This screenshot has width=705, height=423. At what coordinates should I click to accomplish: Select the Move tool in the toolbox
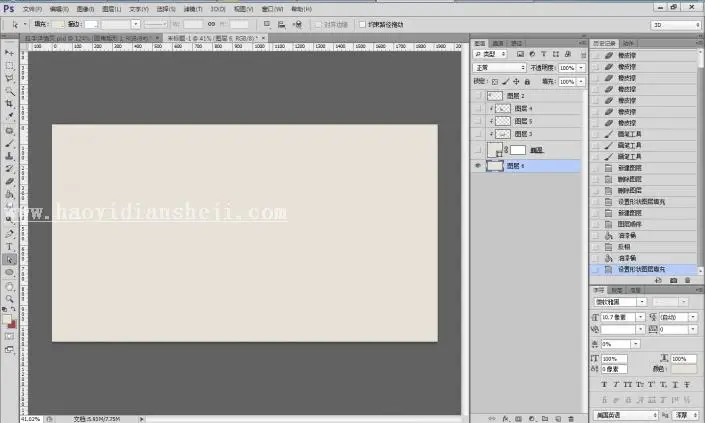(x=9, y=53)
